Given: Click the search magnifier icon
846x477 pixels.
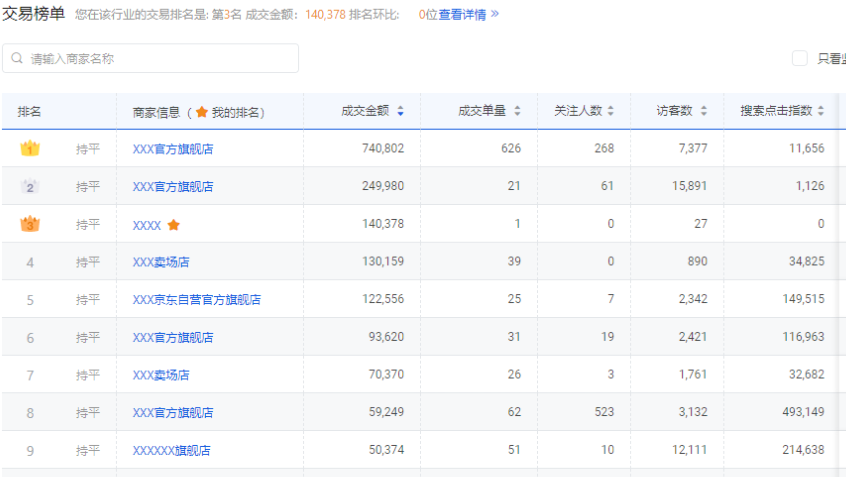Looking at the screenshot, I should (18, 59).
